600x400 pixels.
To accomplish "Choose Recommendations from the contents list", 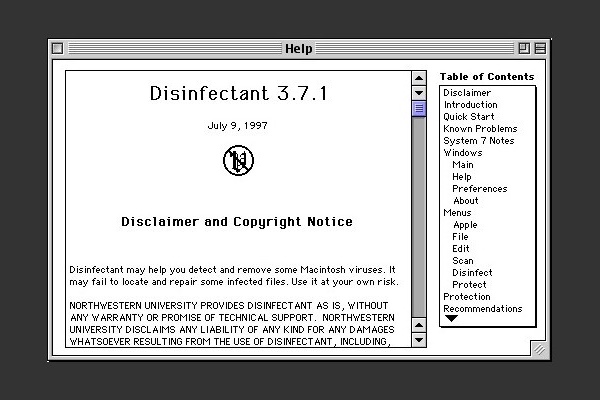I will coord(483,309).
